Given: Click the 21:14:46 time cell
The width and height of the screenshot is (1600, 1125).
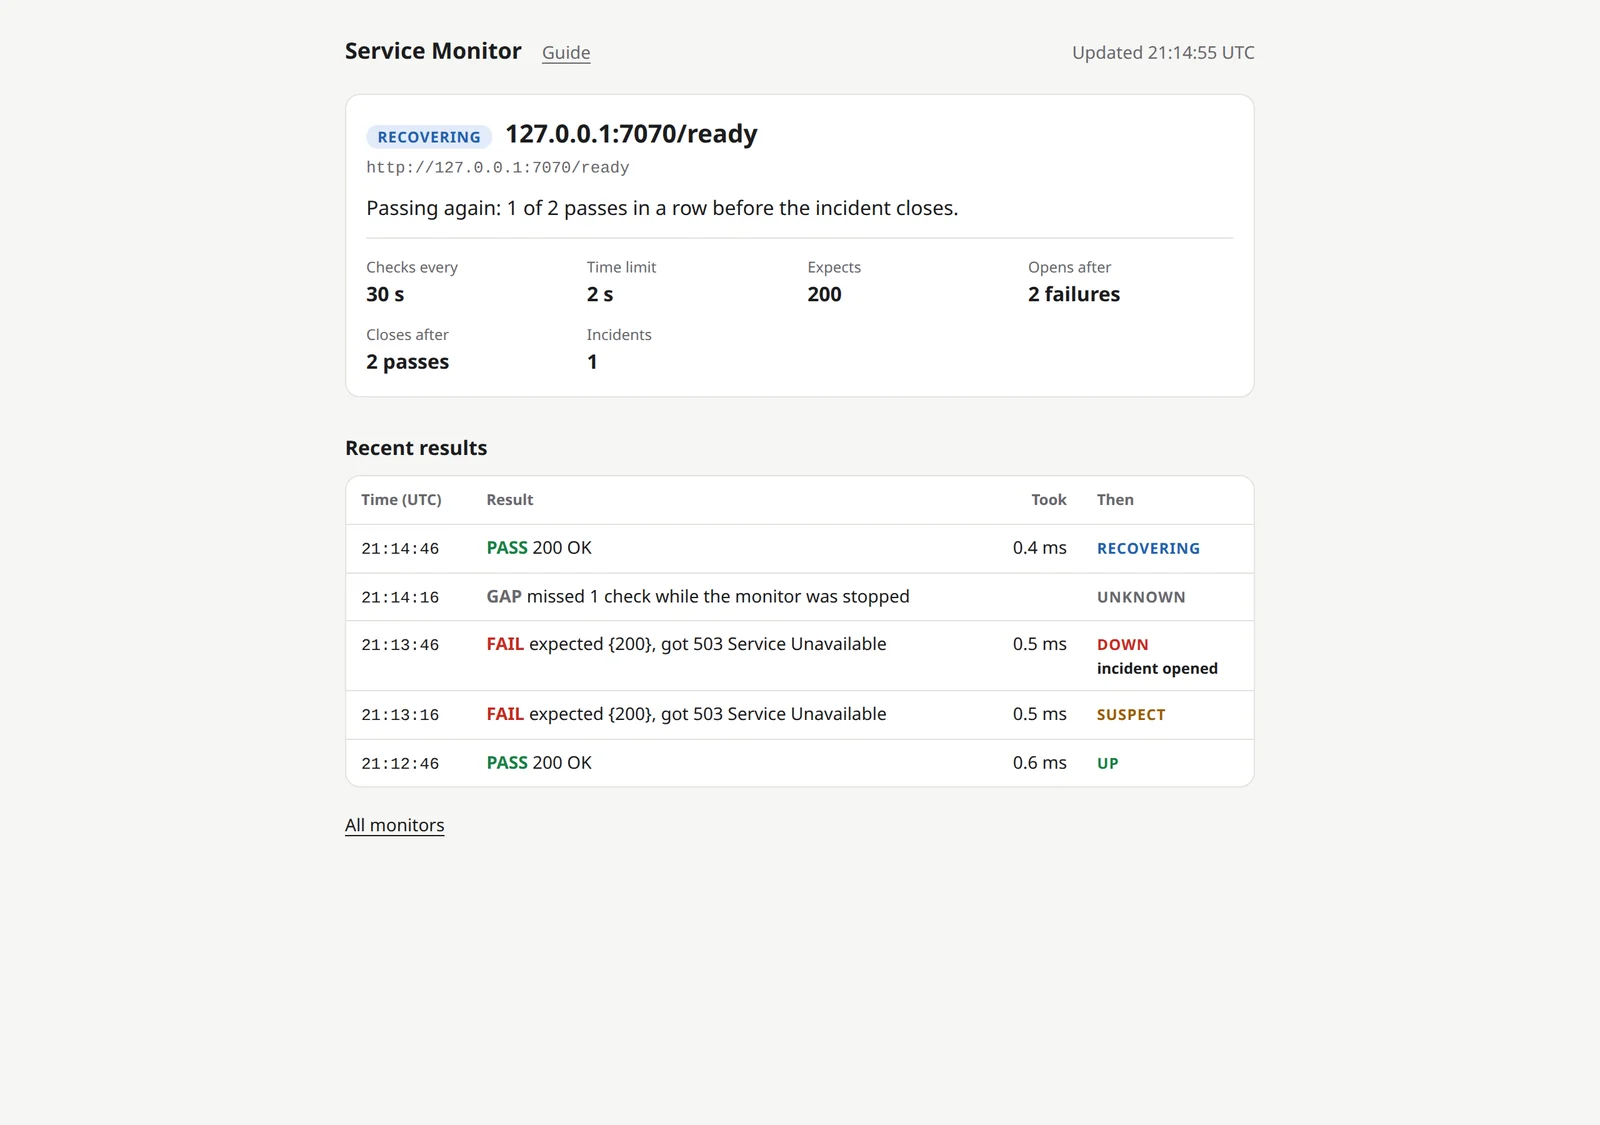Looking at the screenshot, I should pyautogui.click(x=400, y=549).
